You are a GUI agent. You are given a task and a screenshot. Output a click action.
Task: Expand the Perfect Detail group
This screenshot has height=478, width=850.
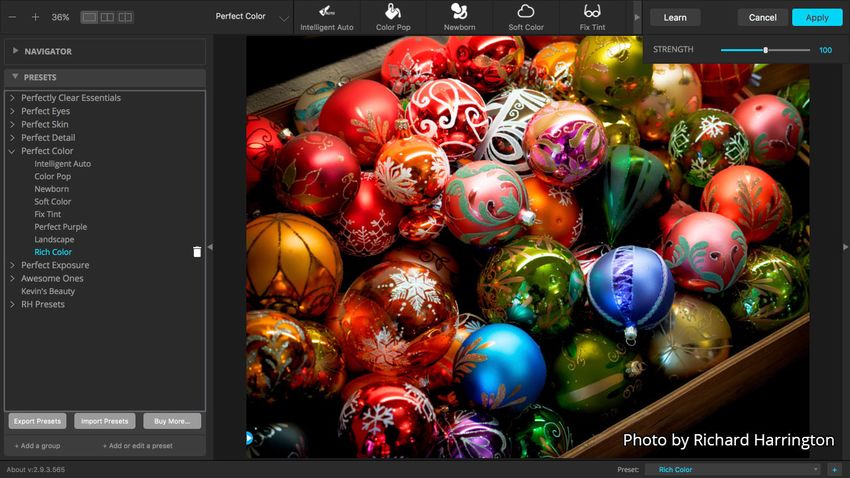(12, 138)
